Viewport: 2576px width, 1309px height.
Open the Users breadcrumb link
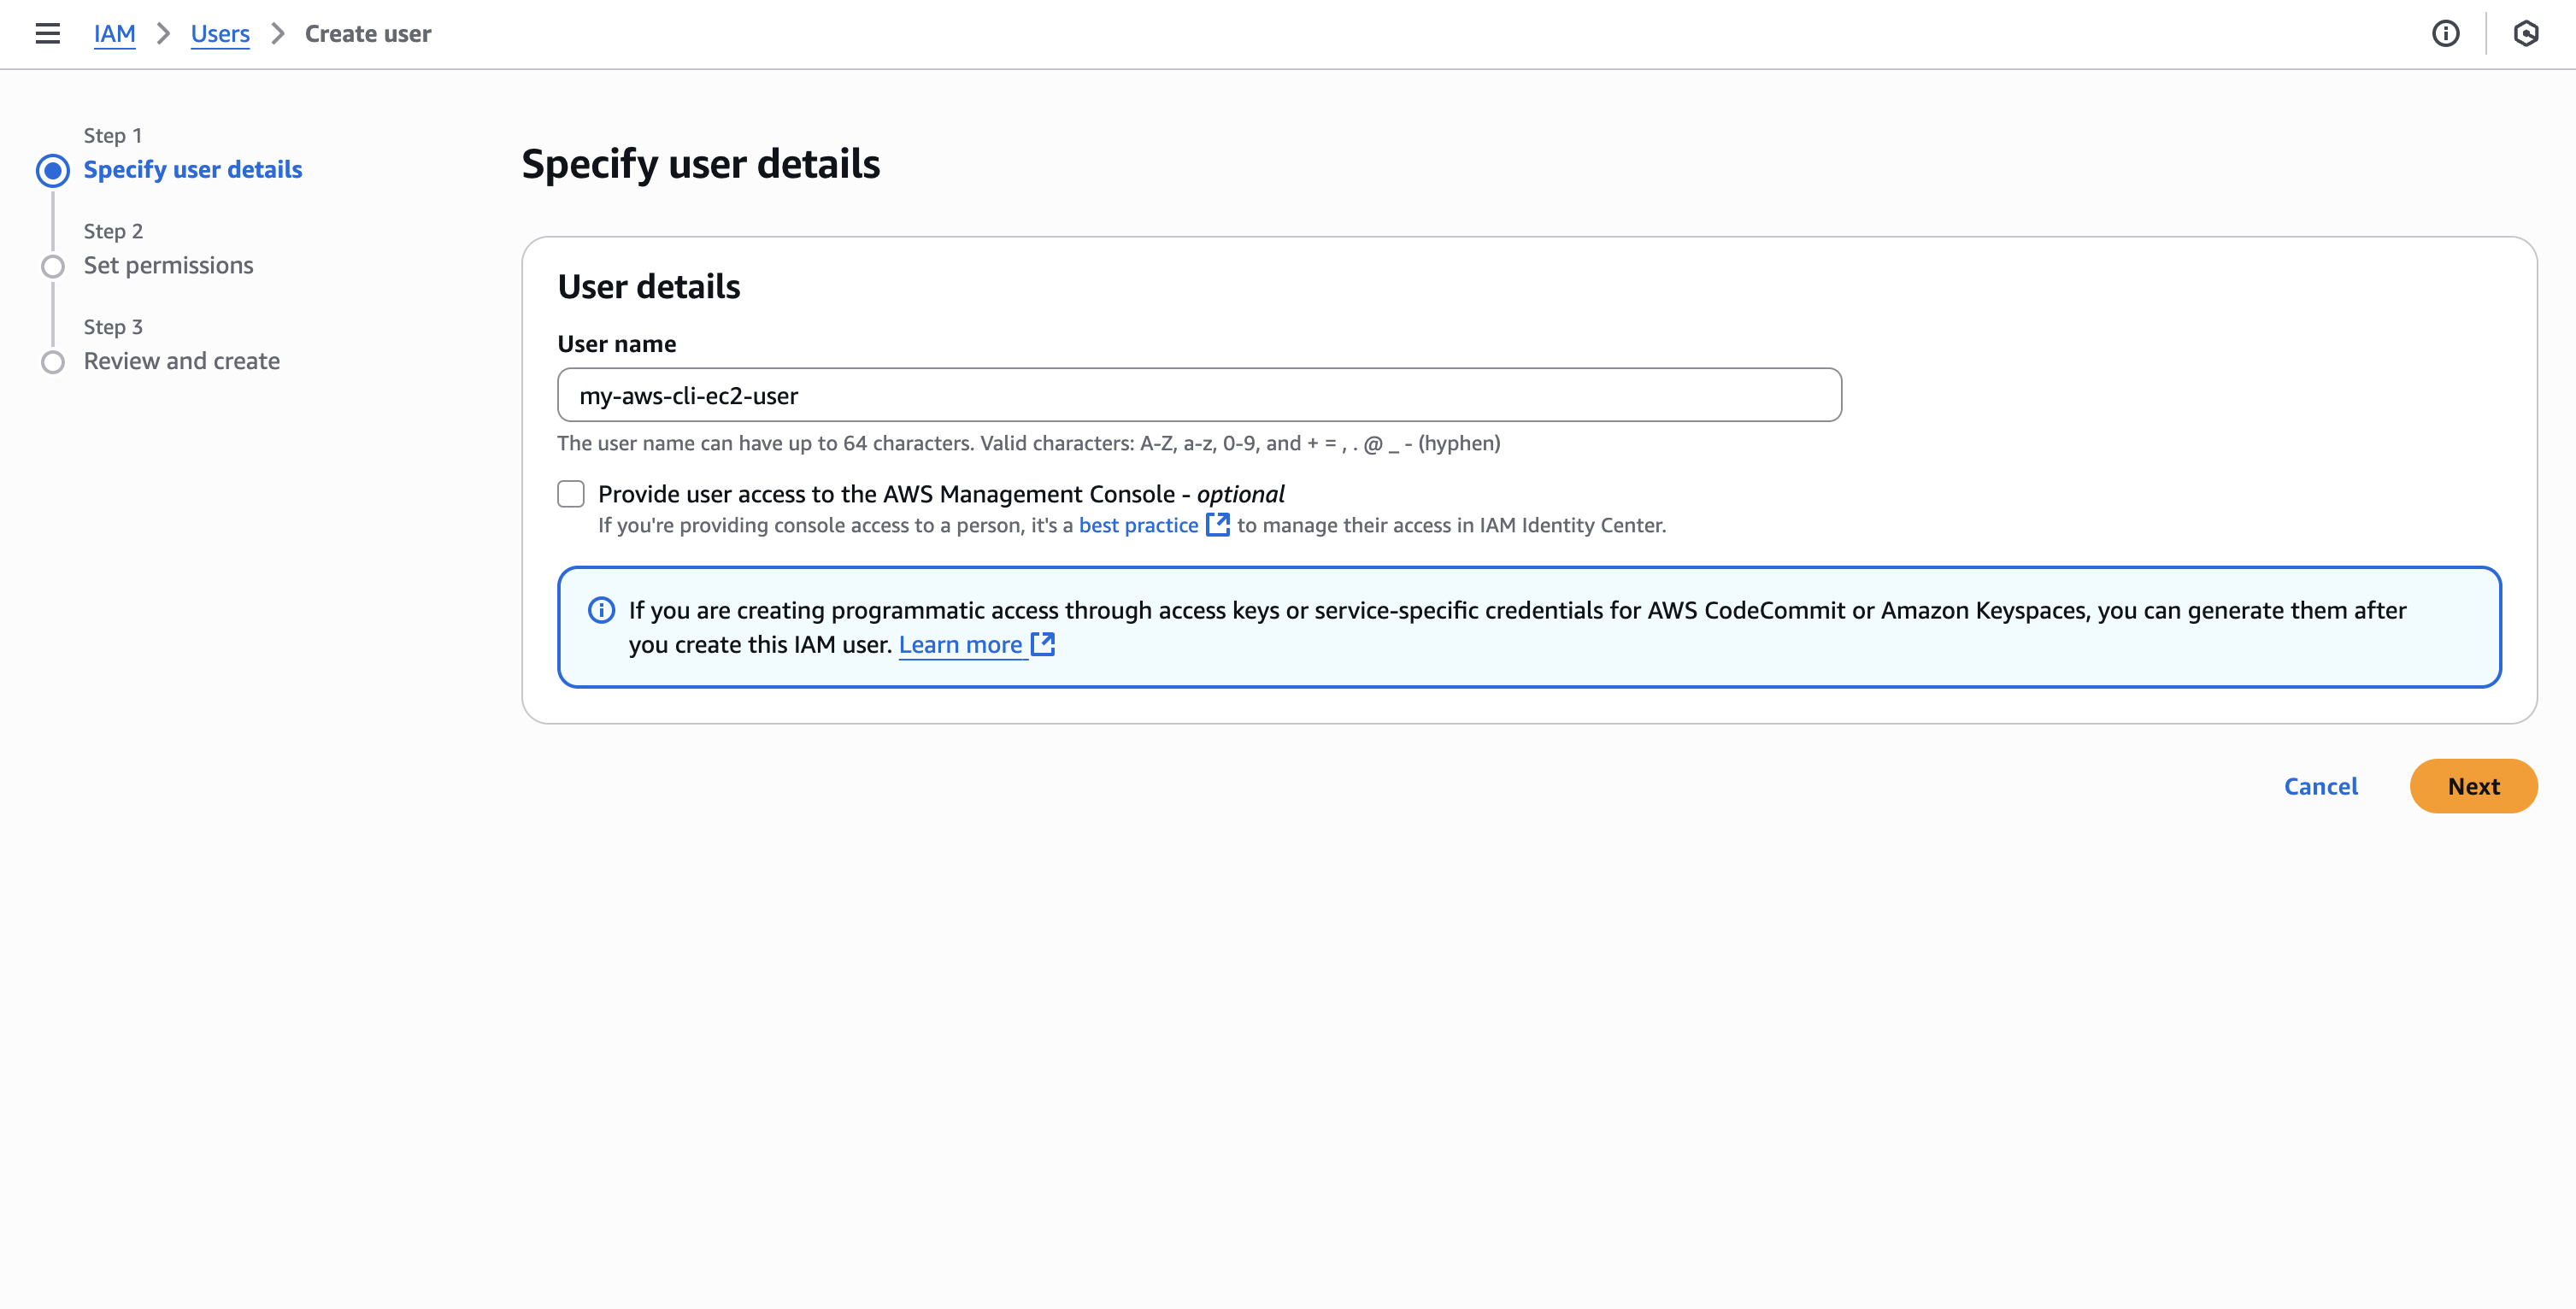pyautogui.click(x=220, y=34)
